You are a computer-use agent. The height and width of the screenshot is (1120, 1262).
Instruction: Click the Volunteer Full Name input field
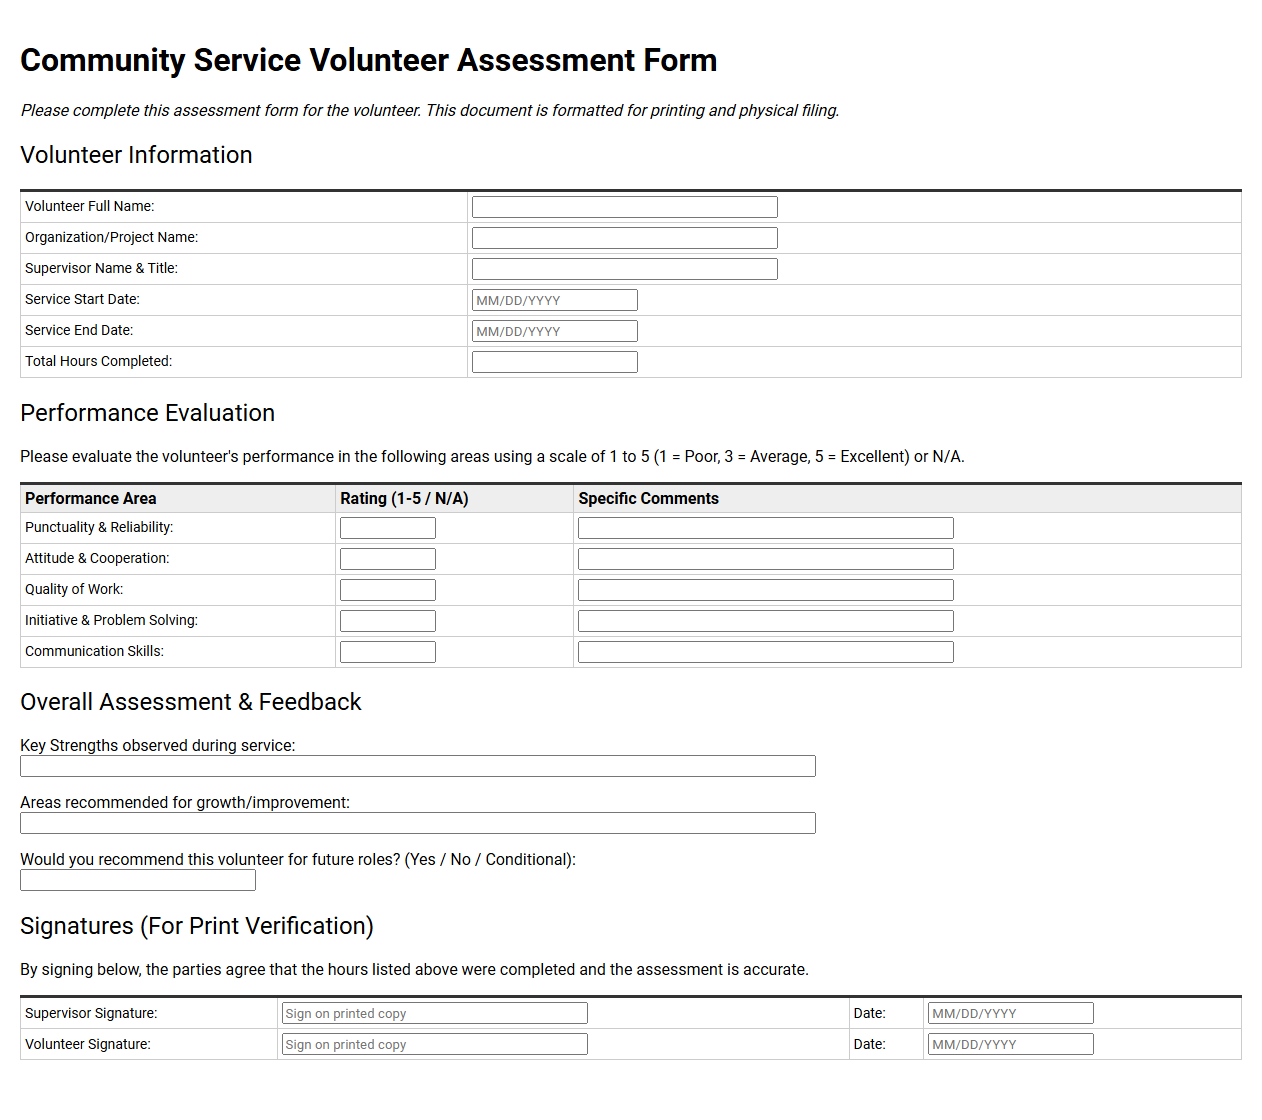click(624, 207)
